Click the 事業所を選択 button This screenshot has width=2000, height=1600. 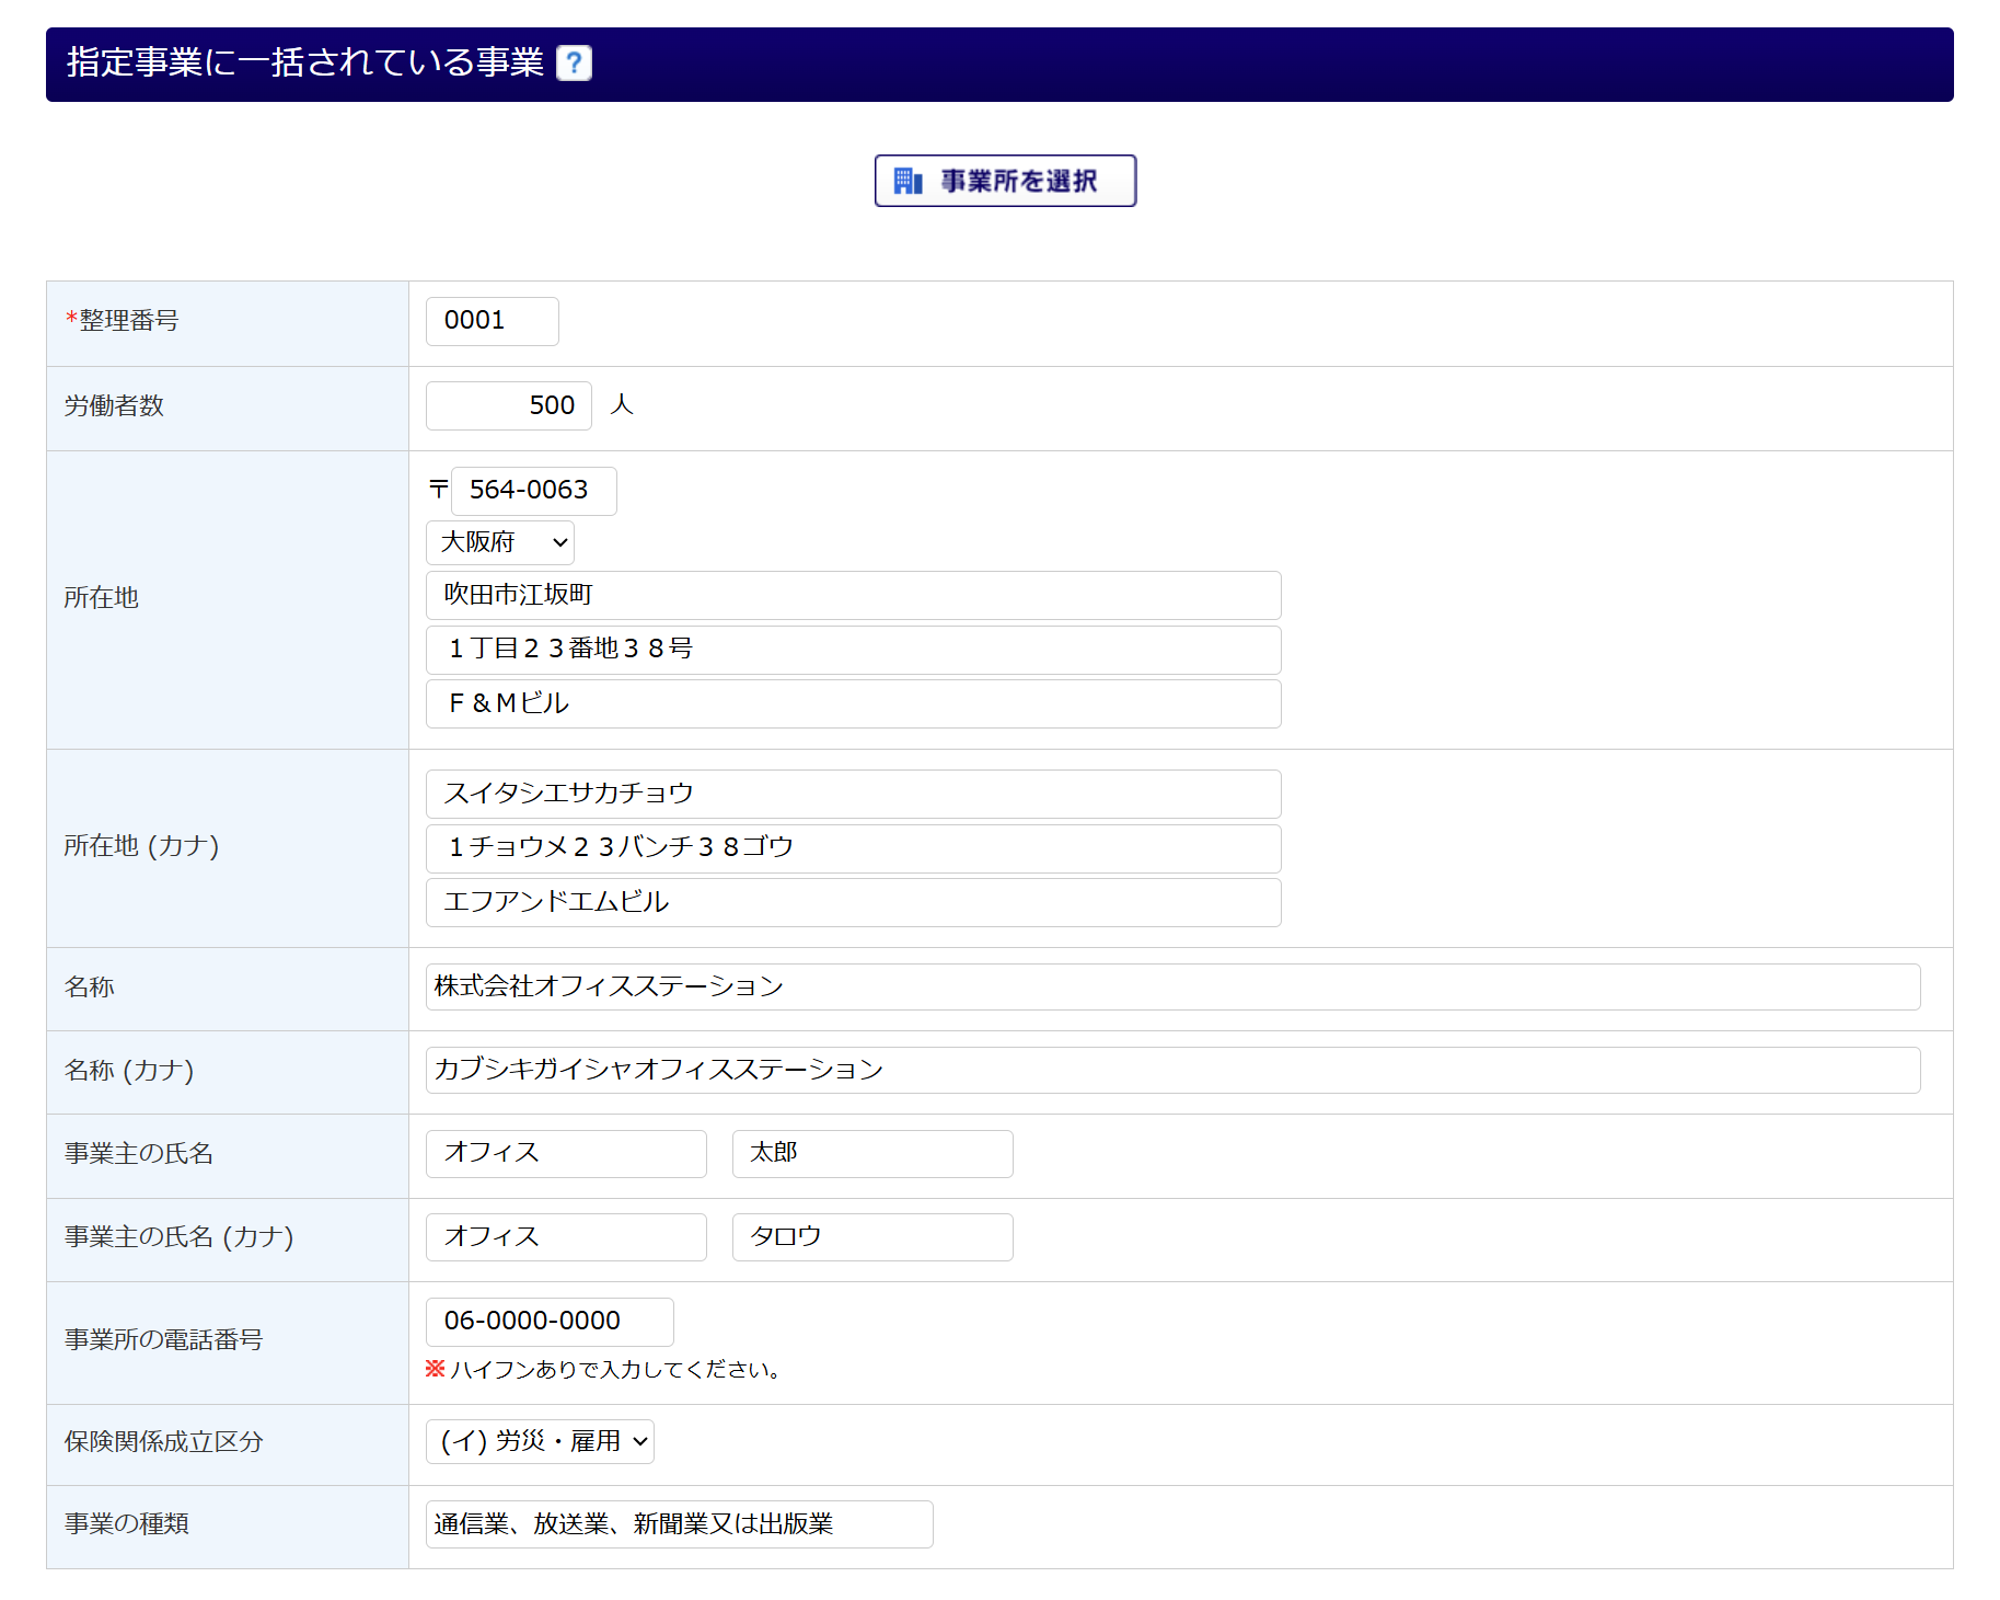1004,181
